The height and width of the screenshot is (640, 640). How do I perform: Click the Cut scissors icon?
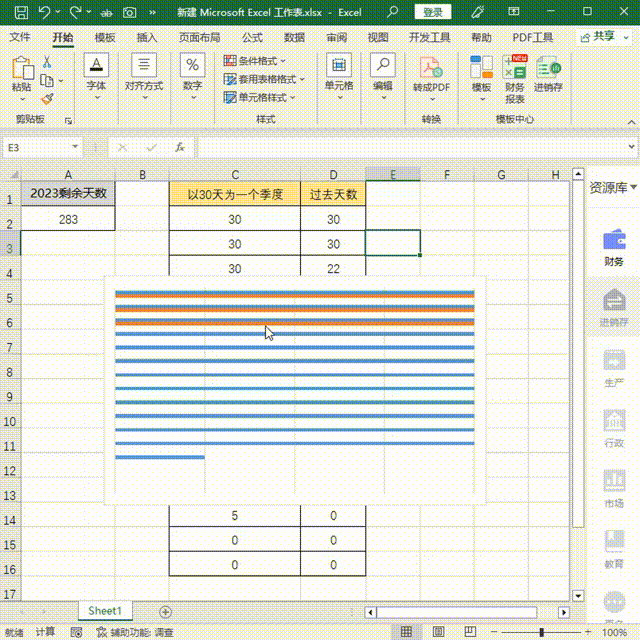pyautogui.click(x=46, y=62)
